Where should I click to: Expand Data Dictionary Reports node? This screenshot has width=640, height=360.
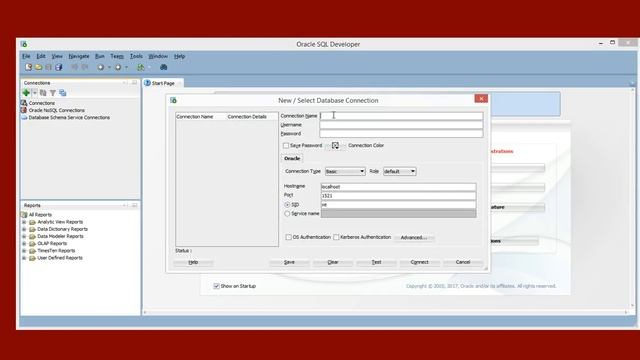pyautogui.click(x=24, y=229)
